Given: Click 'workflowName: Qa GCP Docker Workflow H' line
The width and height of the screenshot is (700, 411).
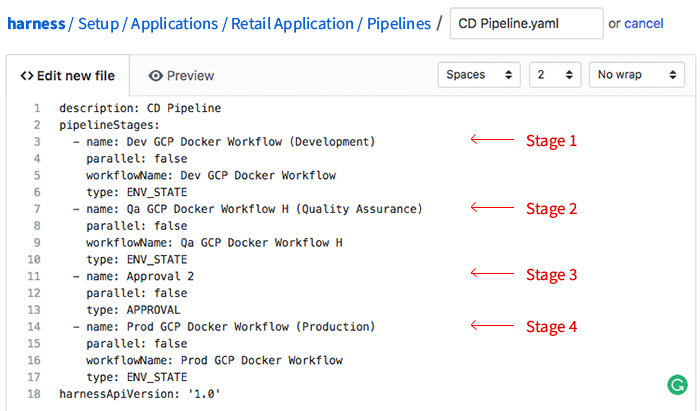Looking at the screenshot, I should pos(214,243).
